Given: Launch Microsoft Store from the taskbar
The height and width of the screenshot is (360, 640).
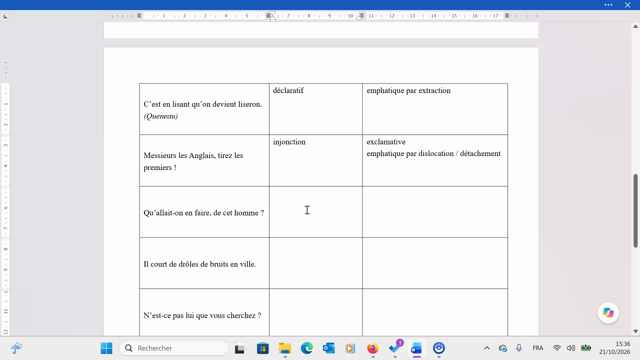Looking at the screenshot, I should click(x=262, y=349).
